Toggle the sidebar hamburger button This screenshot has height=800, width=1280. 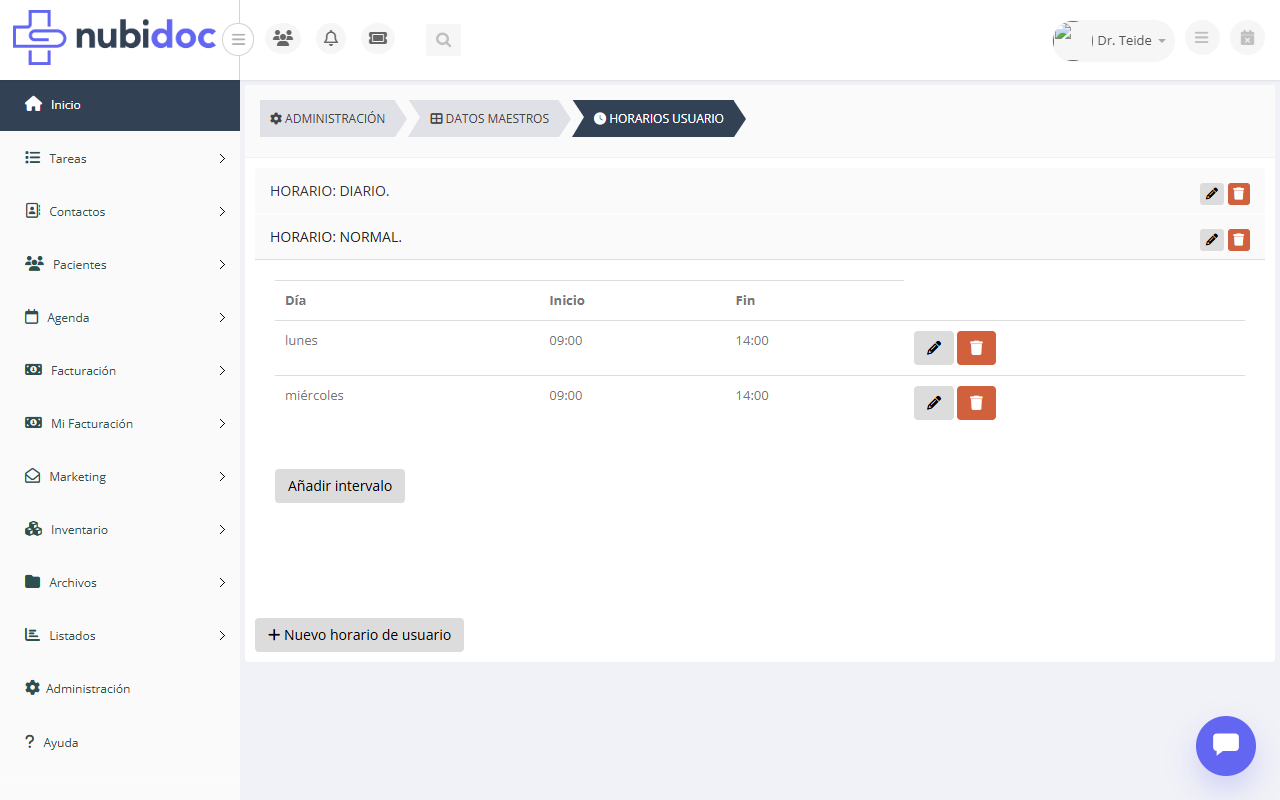pos(238,40)
